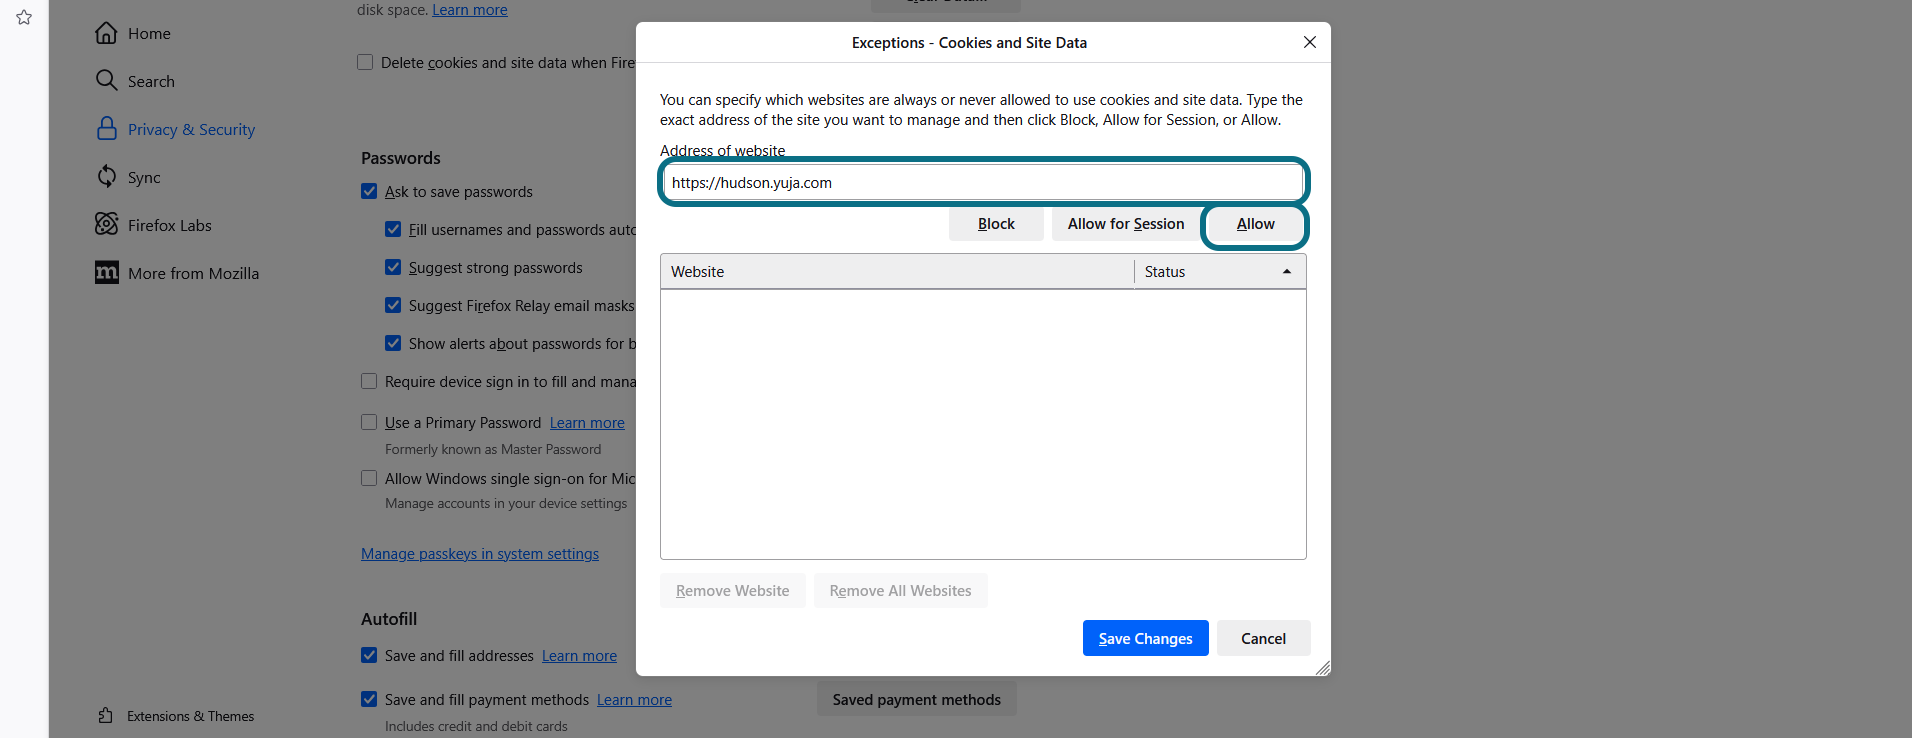Open addresses Learn more link
The height and width of the screenshot is (738, 1912).
(x=579, y=656)
